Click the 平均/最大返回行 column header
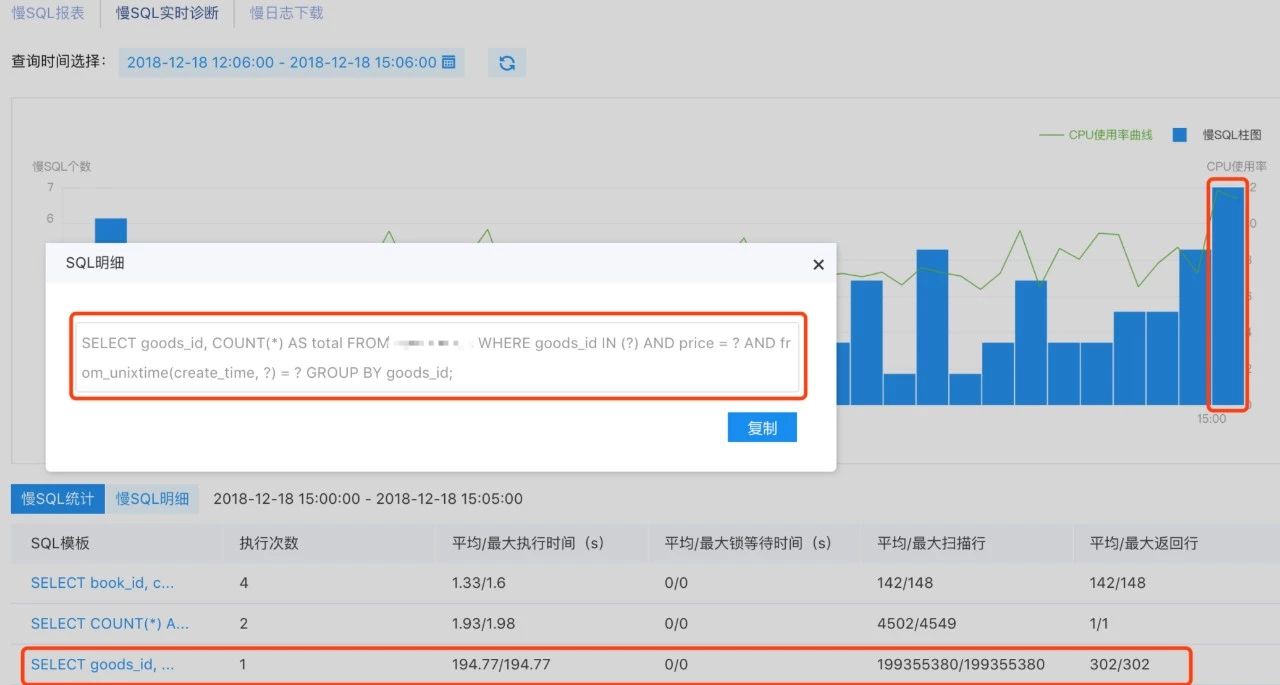 (1144, 543)
